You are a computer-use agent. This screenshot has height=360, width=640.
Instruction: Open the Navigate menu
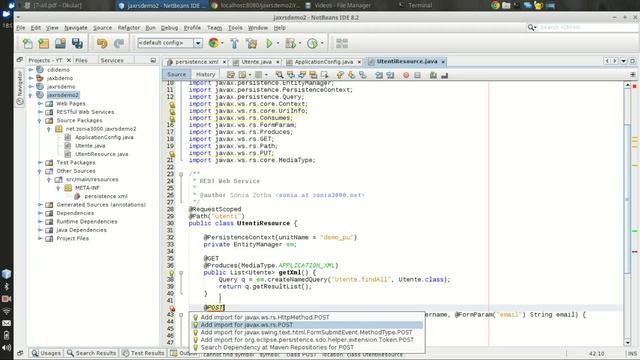pos(76,28)
